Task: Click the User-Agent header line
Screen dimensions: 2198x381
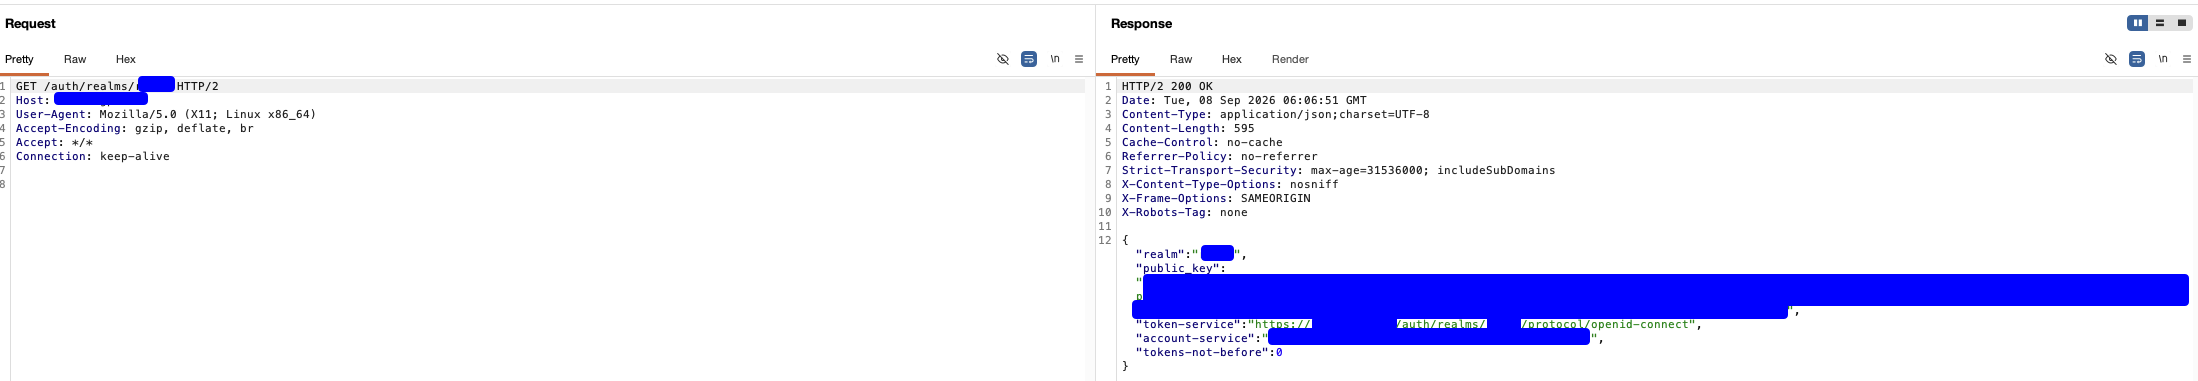Action: coord(166,114)
